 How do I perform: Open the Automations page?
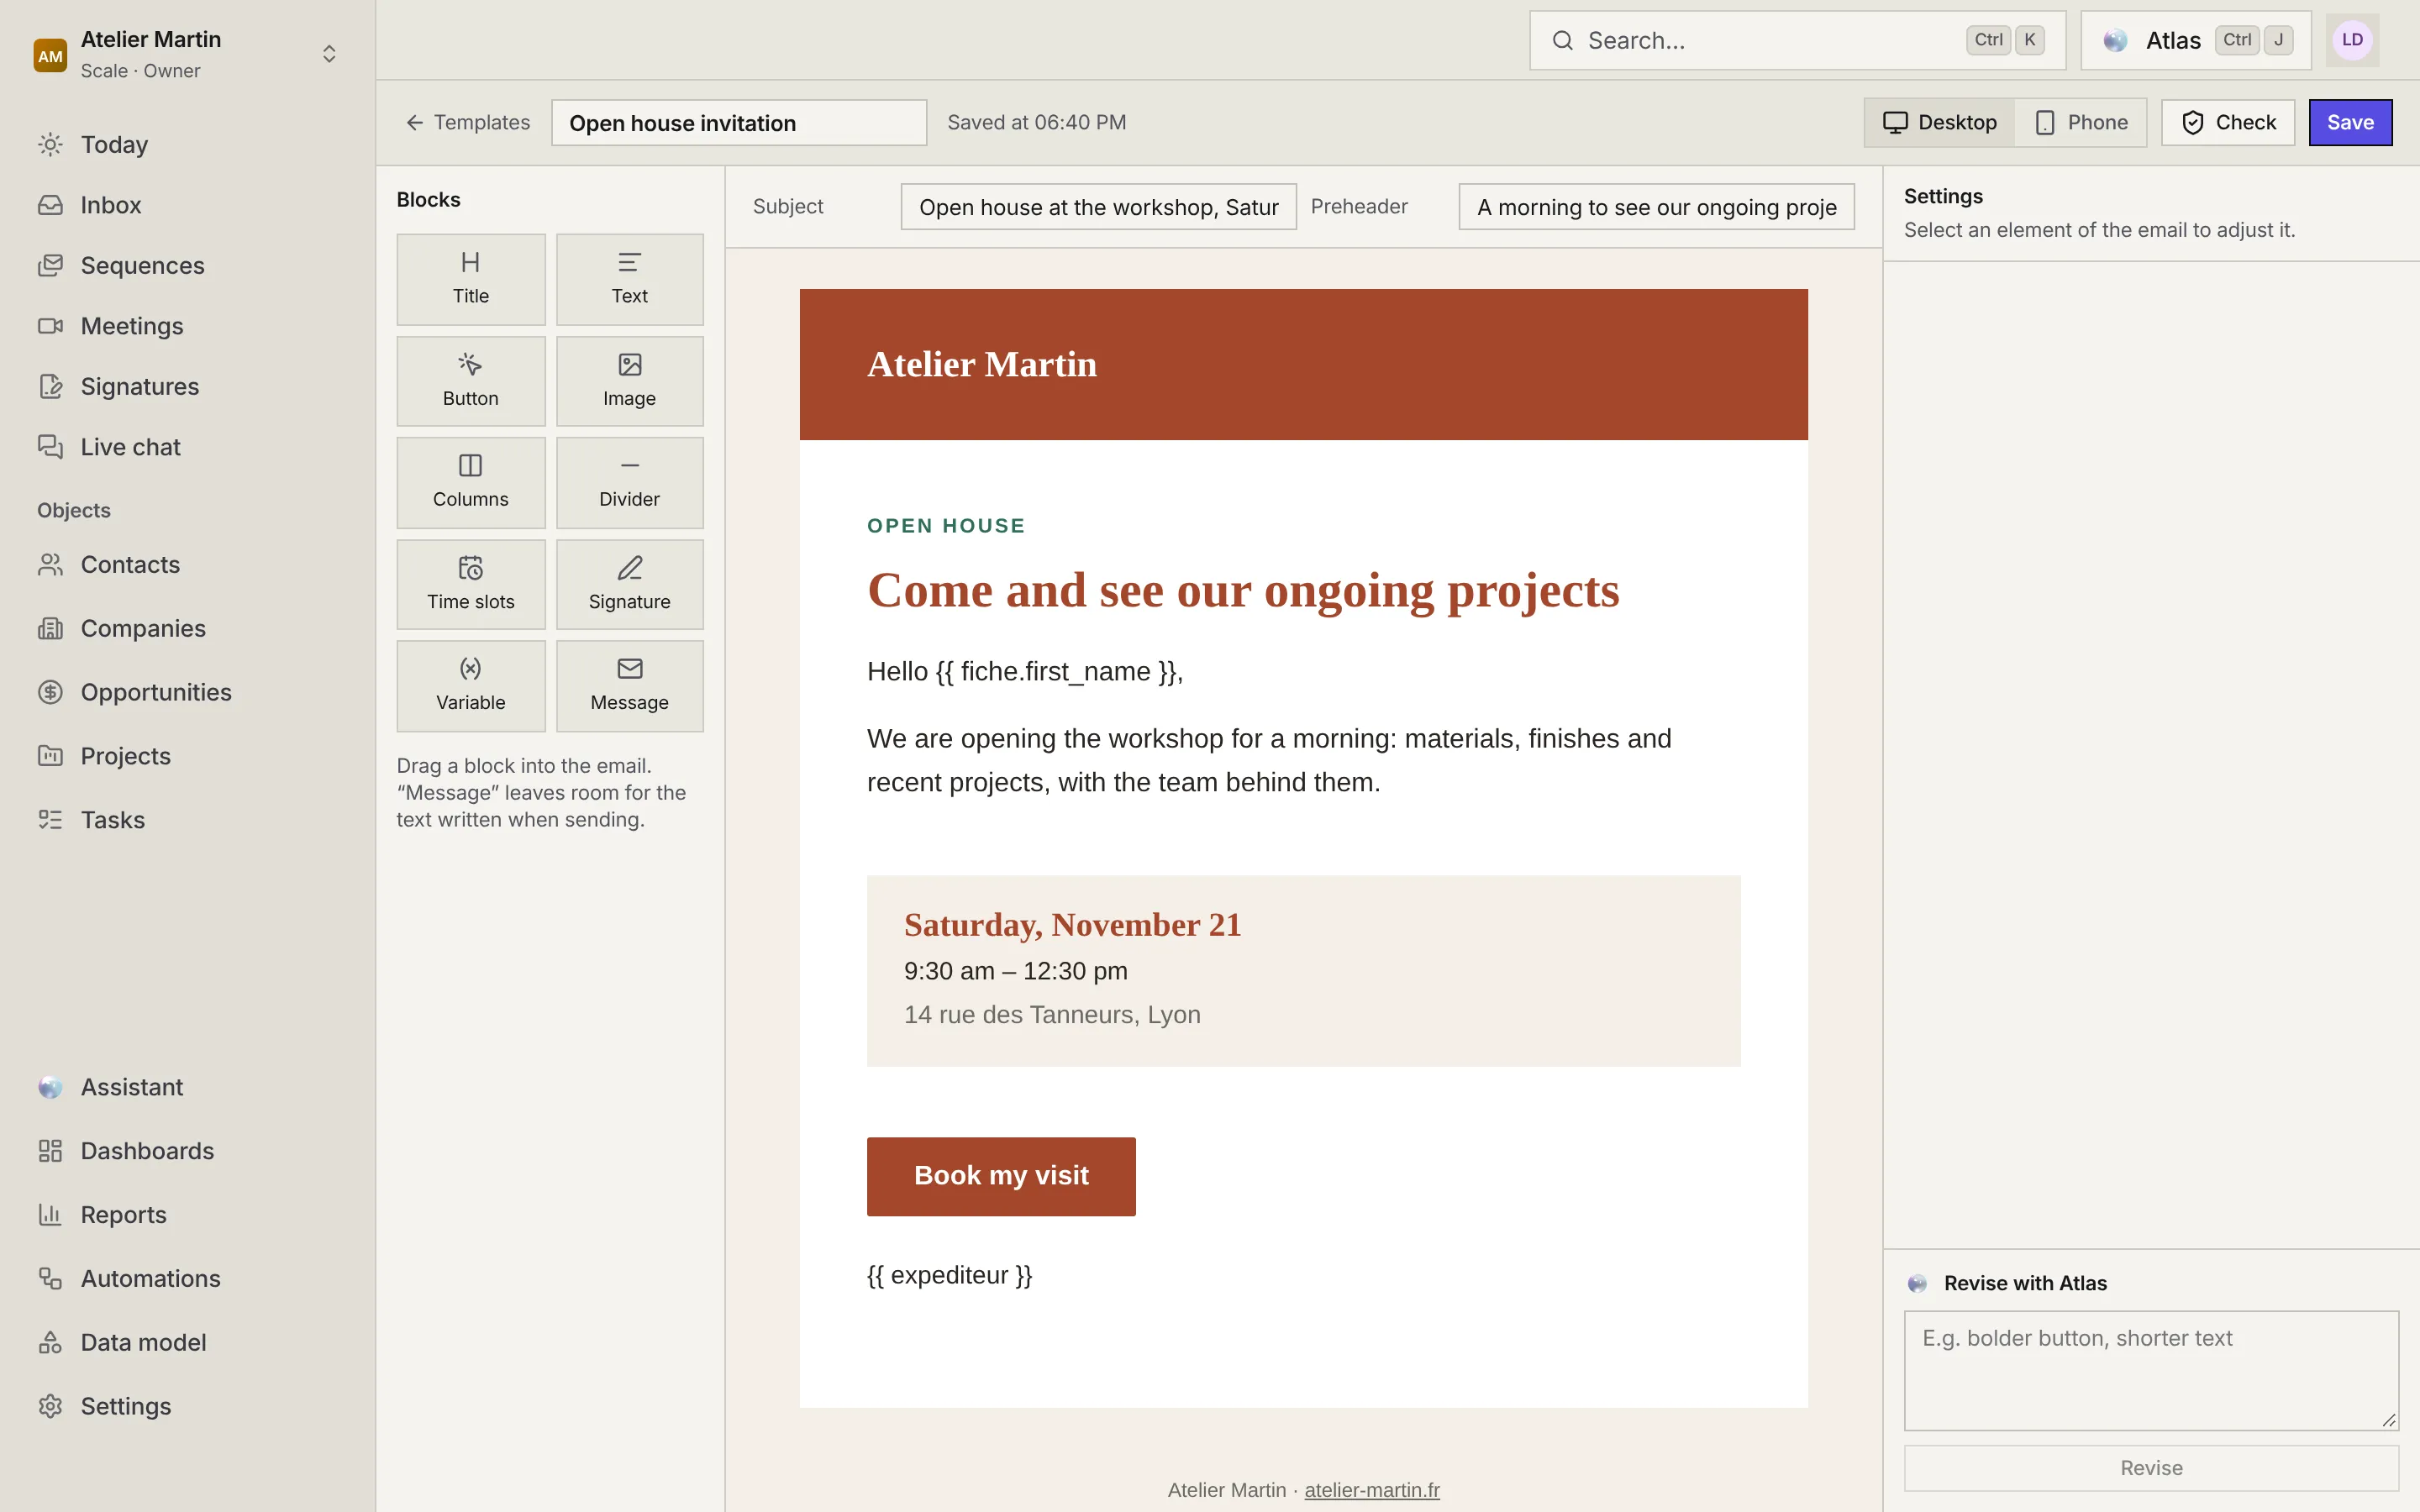187,1278
